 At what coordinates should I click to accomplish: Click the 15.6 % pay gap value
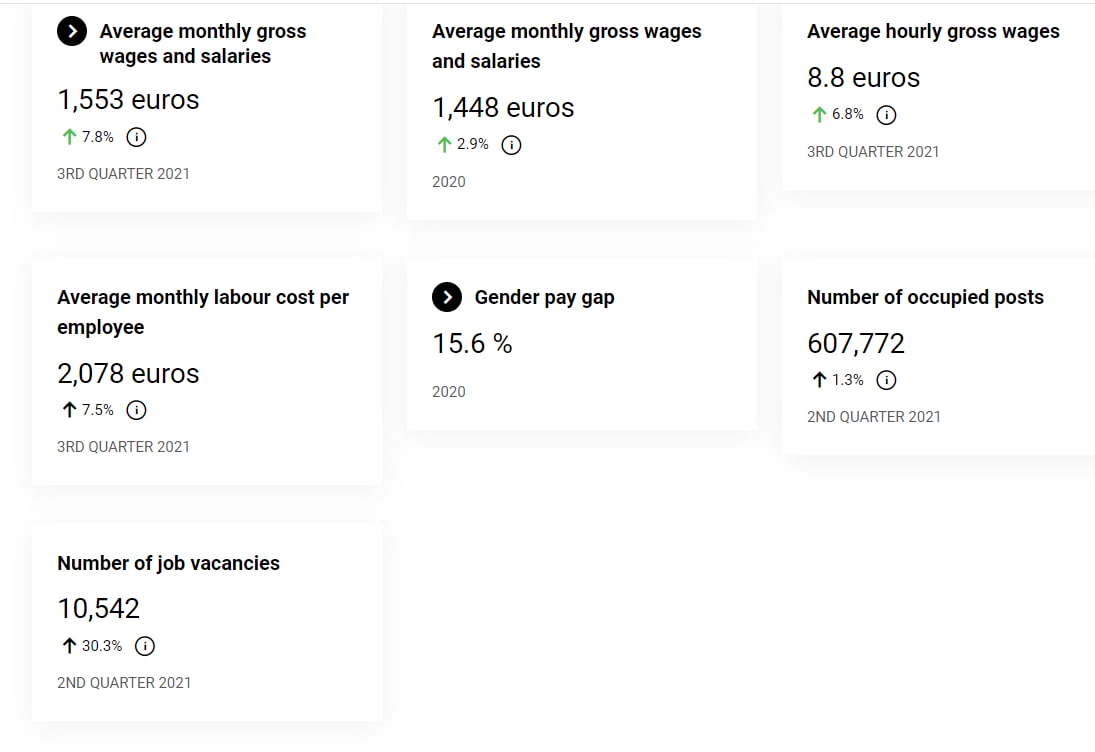point(472,344)
